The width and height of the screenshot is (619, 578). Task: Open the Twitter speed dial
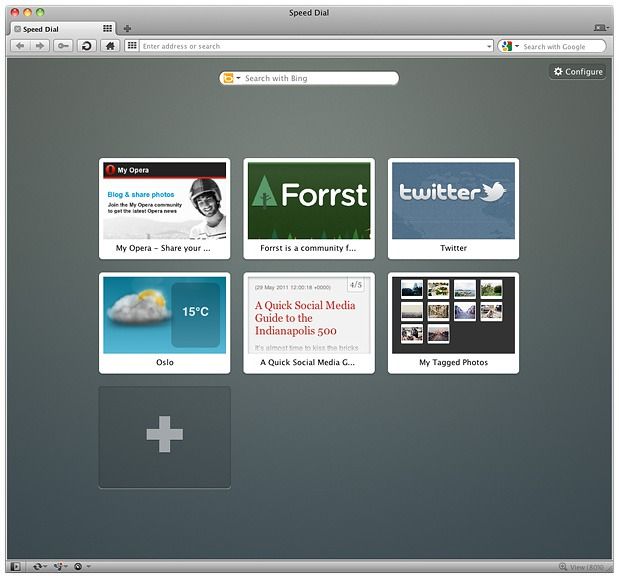click(453, 207)
